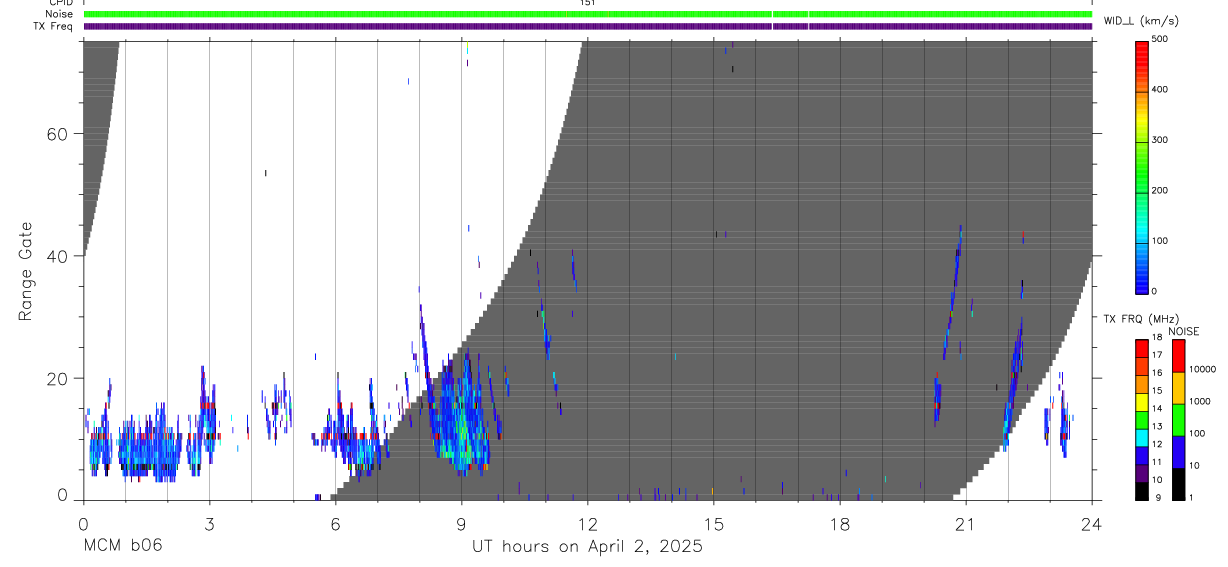Click the 100 tick label on width scale
Viewport: 1228px width, 567px height.
[1161, 241]
